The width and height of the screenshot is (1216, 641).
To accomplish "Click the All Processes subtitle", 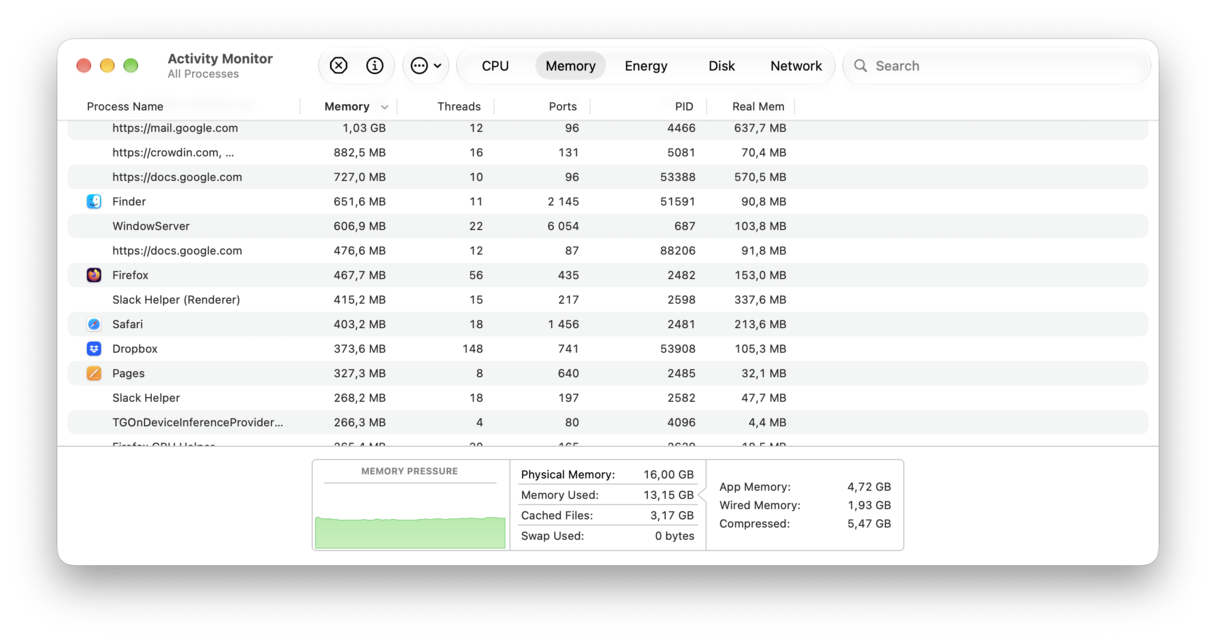I will pyautogui.click(x=203, y=74).
